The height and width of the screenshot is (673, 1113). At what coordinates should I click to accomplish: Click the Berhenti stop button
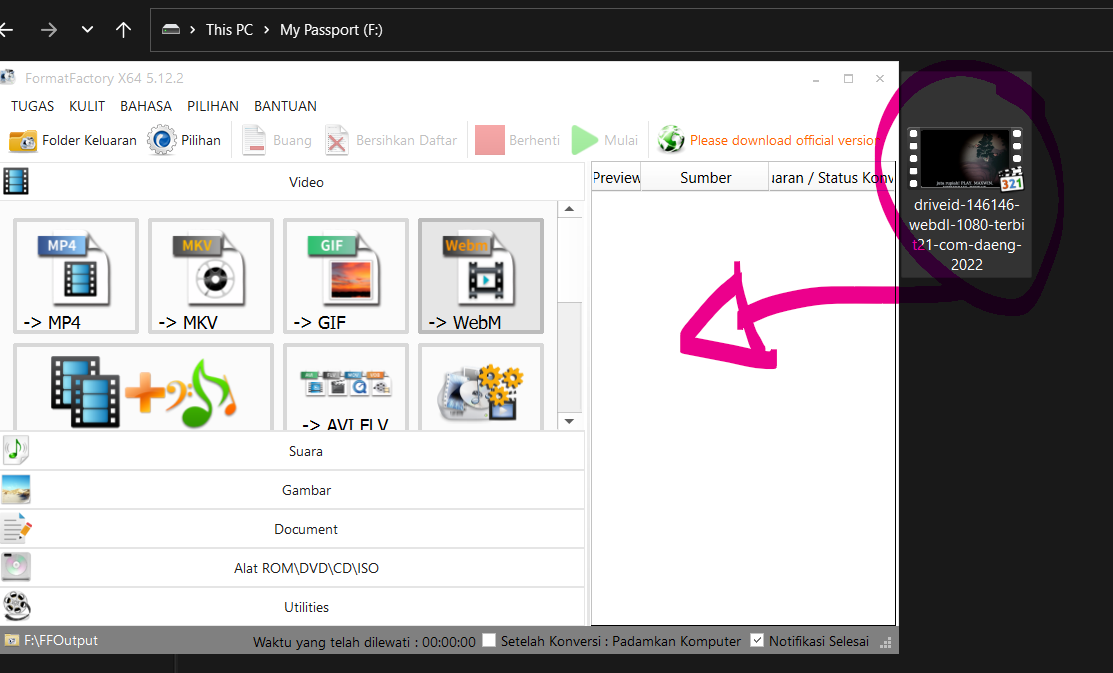(x=517, y=141)
